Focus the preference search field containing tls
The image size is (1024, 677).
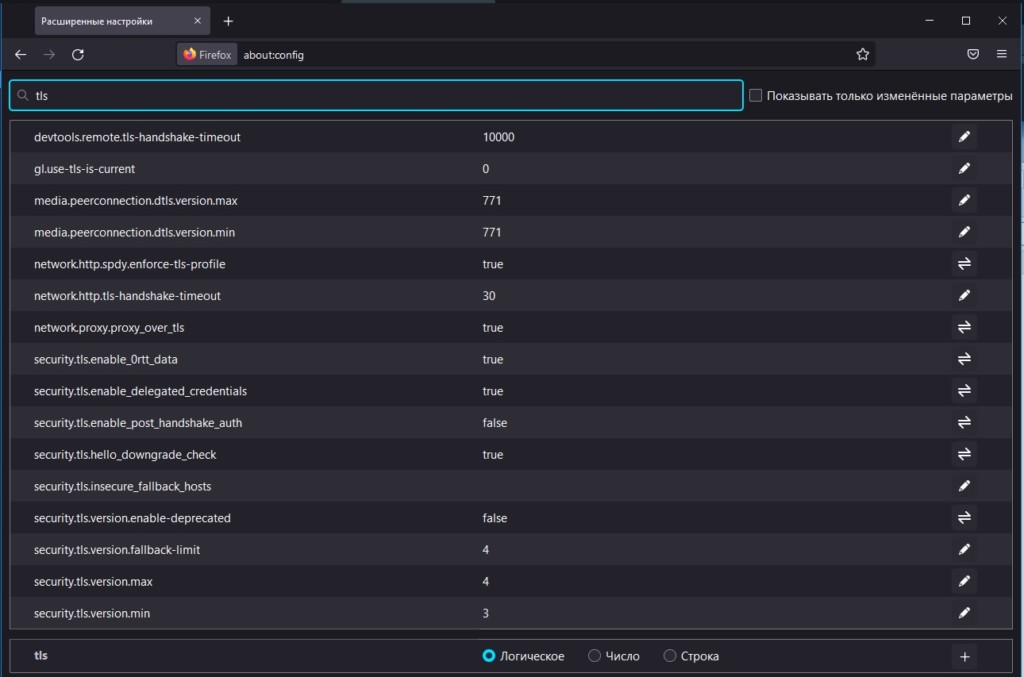pos(376,95)
